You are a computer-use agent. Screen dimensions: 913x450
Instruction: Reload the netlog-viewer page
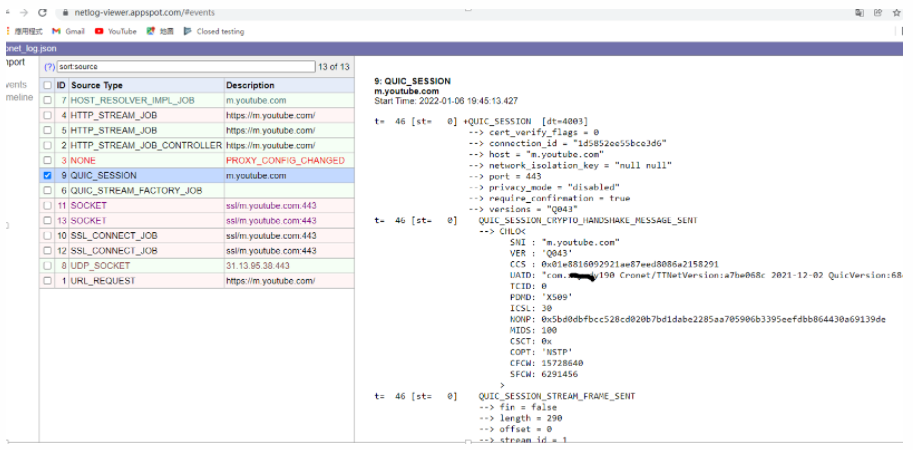pyautogui.click(x=42, y=12)
